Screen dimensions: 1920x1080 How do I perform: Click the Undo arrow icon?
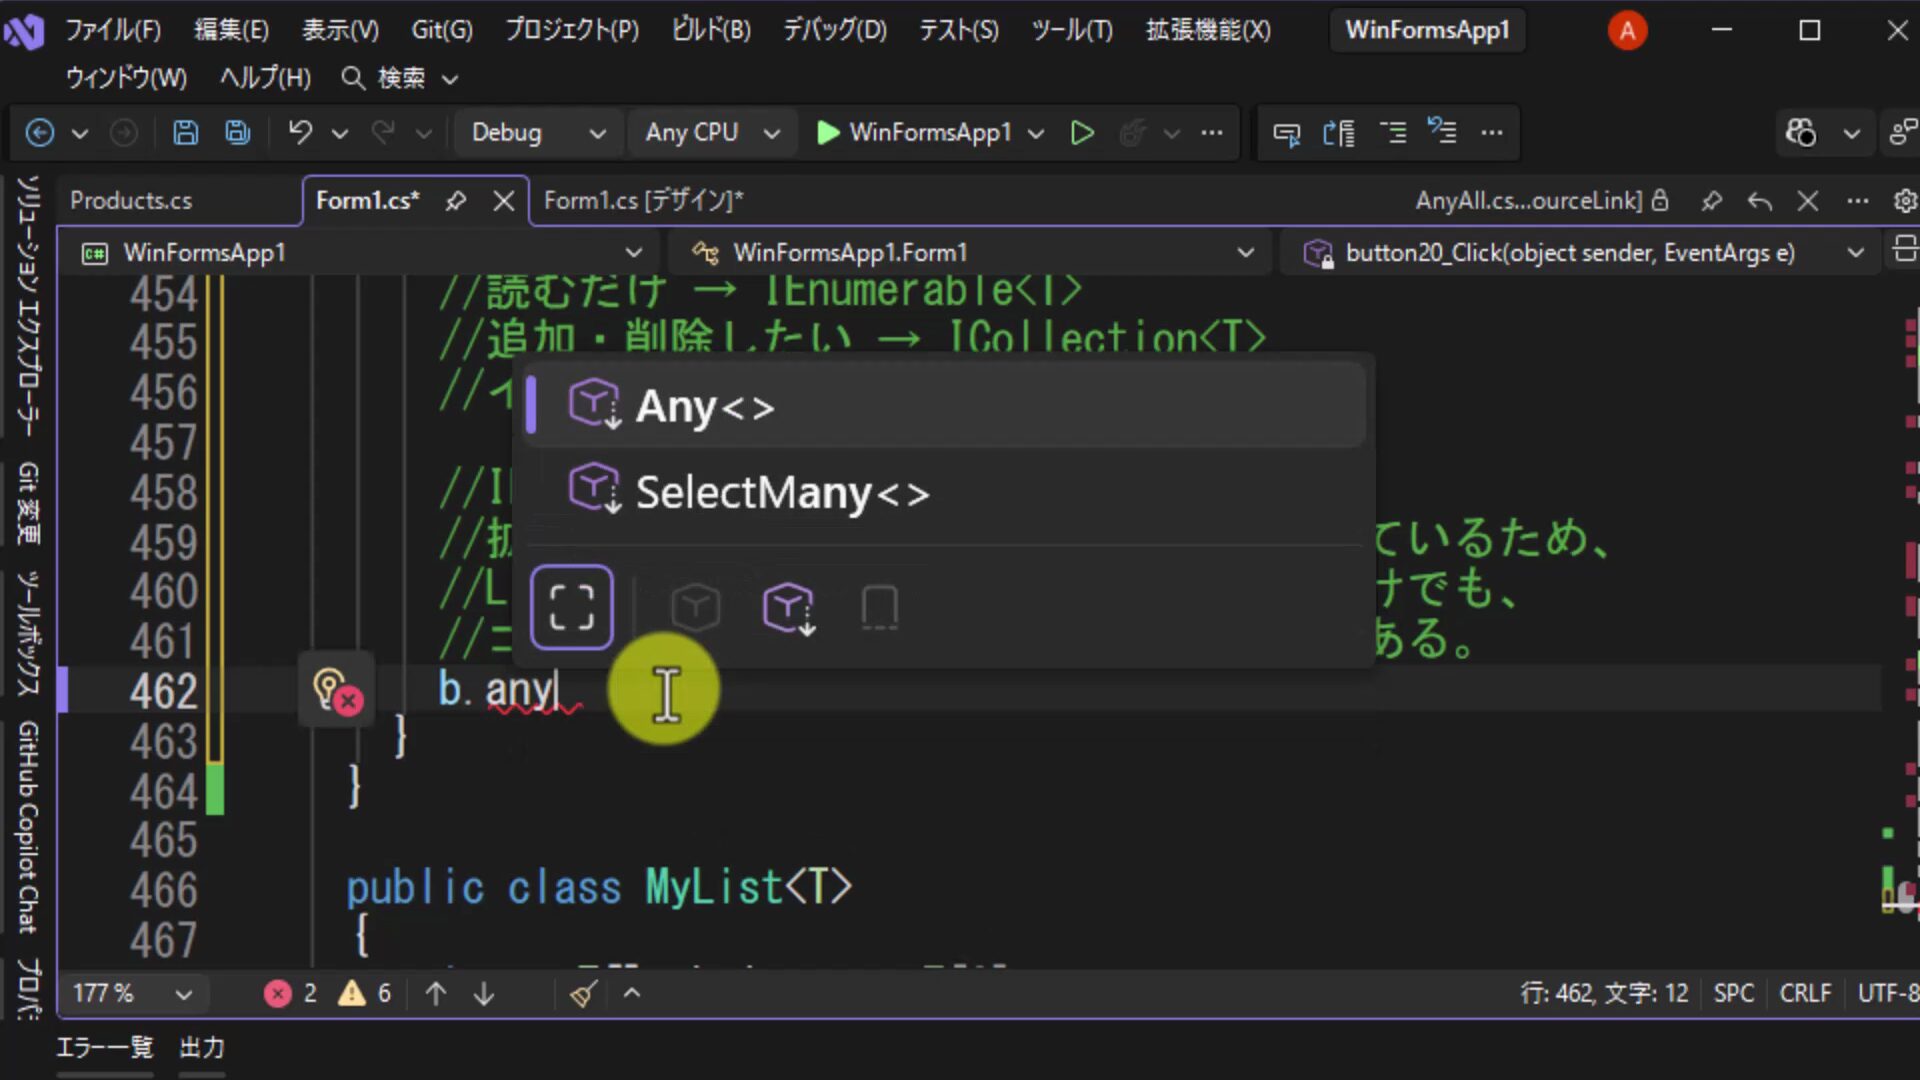coord(299,132)
